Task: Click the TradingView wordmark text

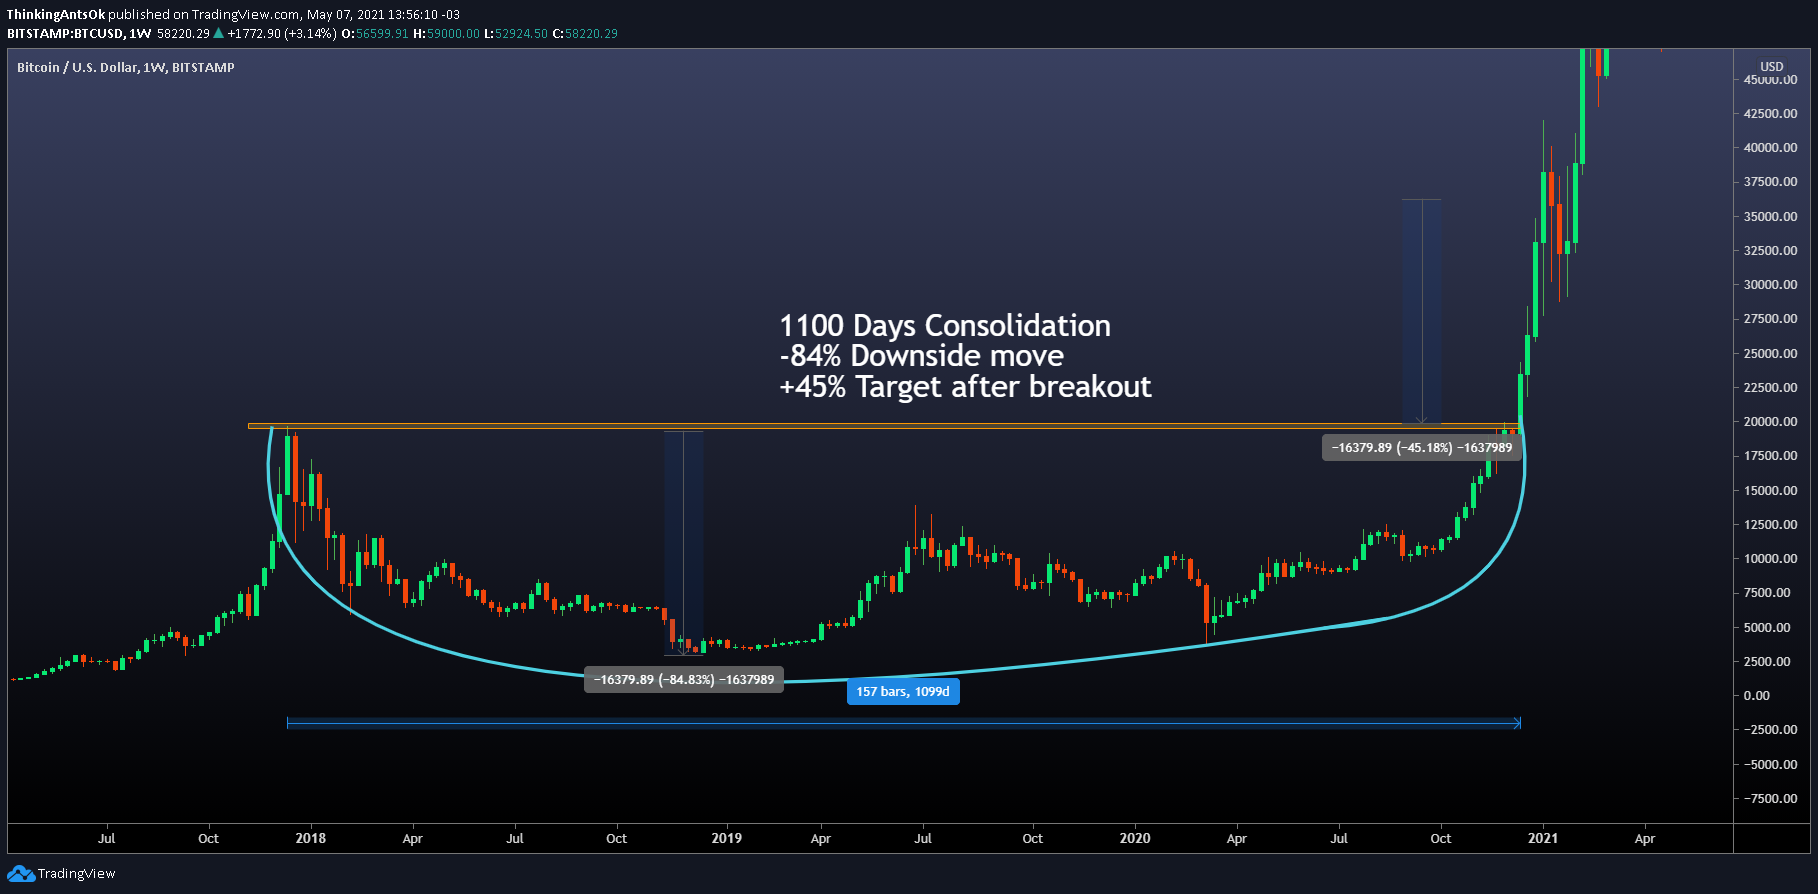Action: [77, 874]
